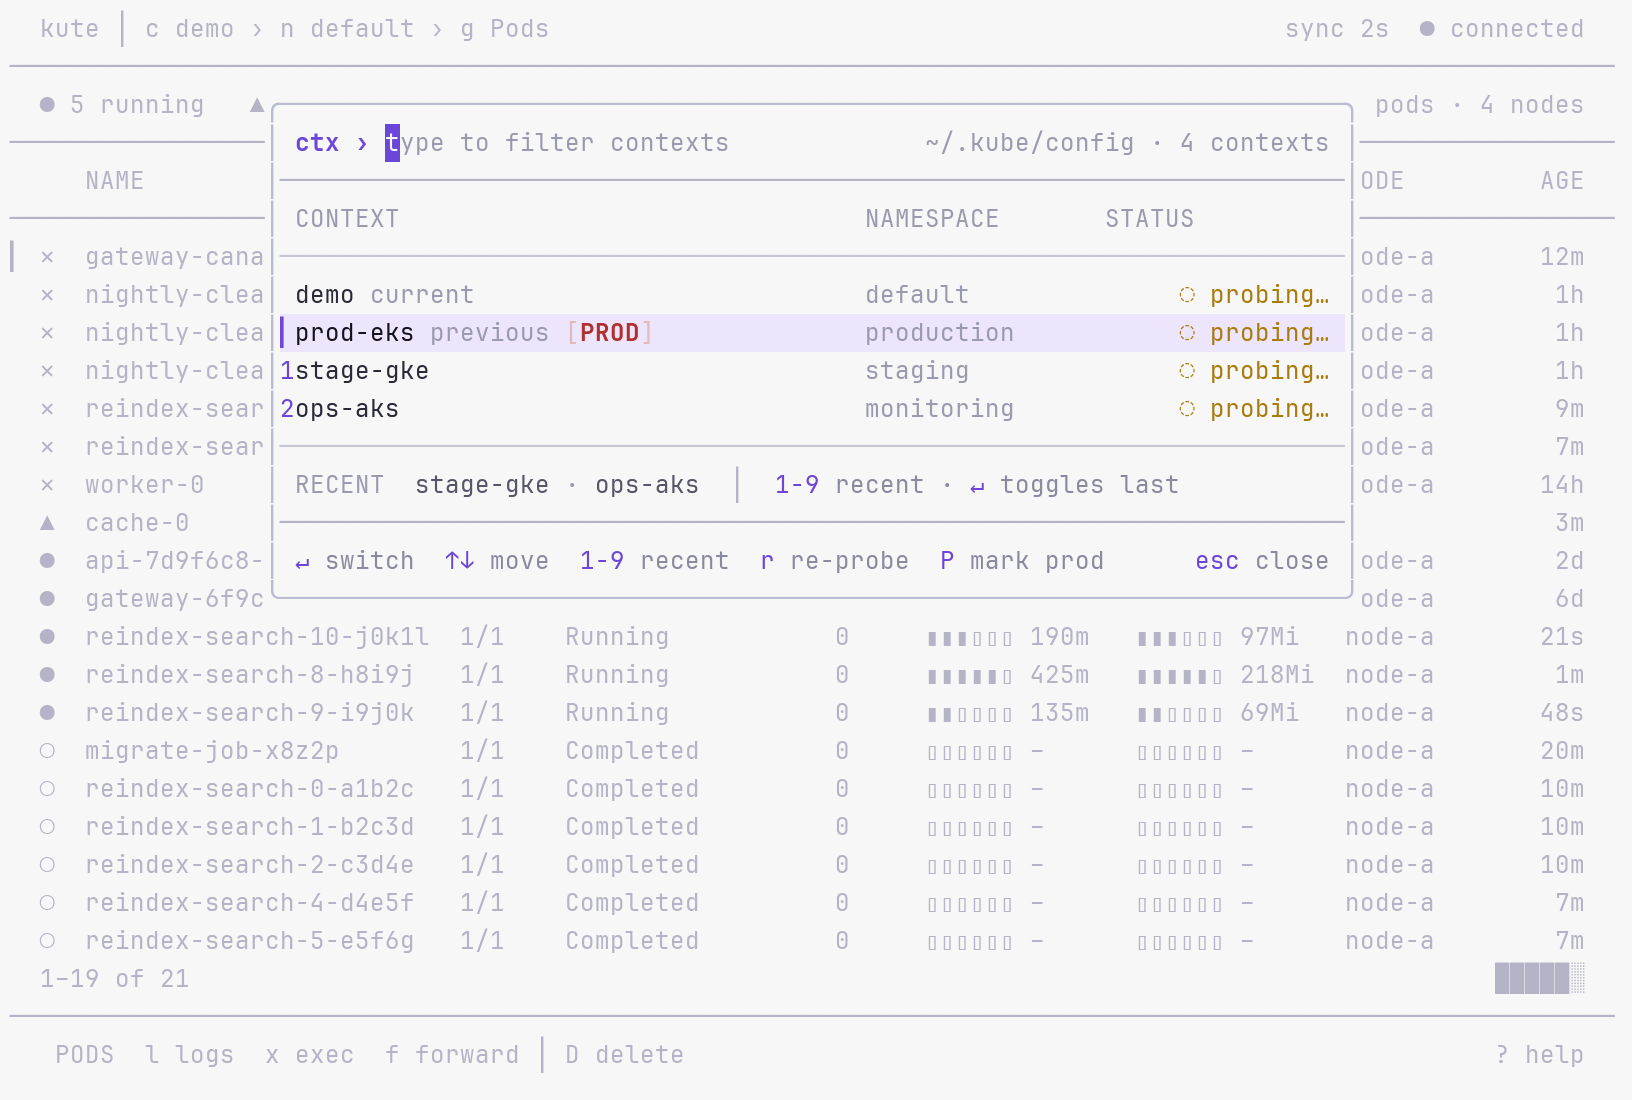The image size is (1632, 1100).
Task: Click the 'monitoring' namespace cell
Action: click(x=940, y=409)
